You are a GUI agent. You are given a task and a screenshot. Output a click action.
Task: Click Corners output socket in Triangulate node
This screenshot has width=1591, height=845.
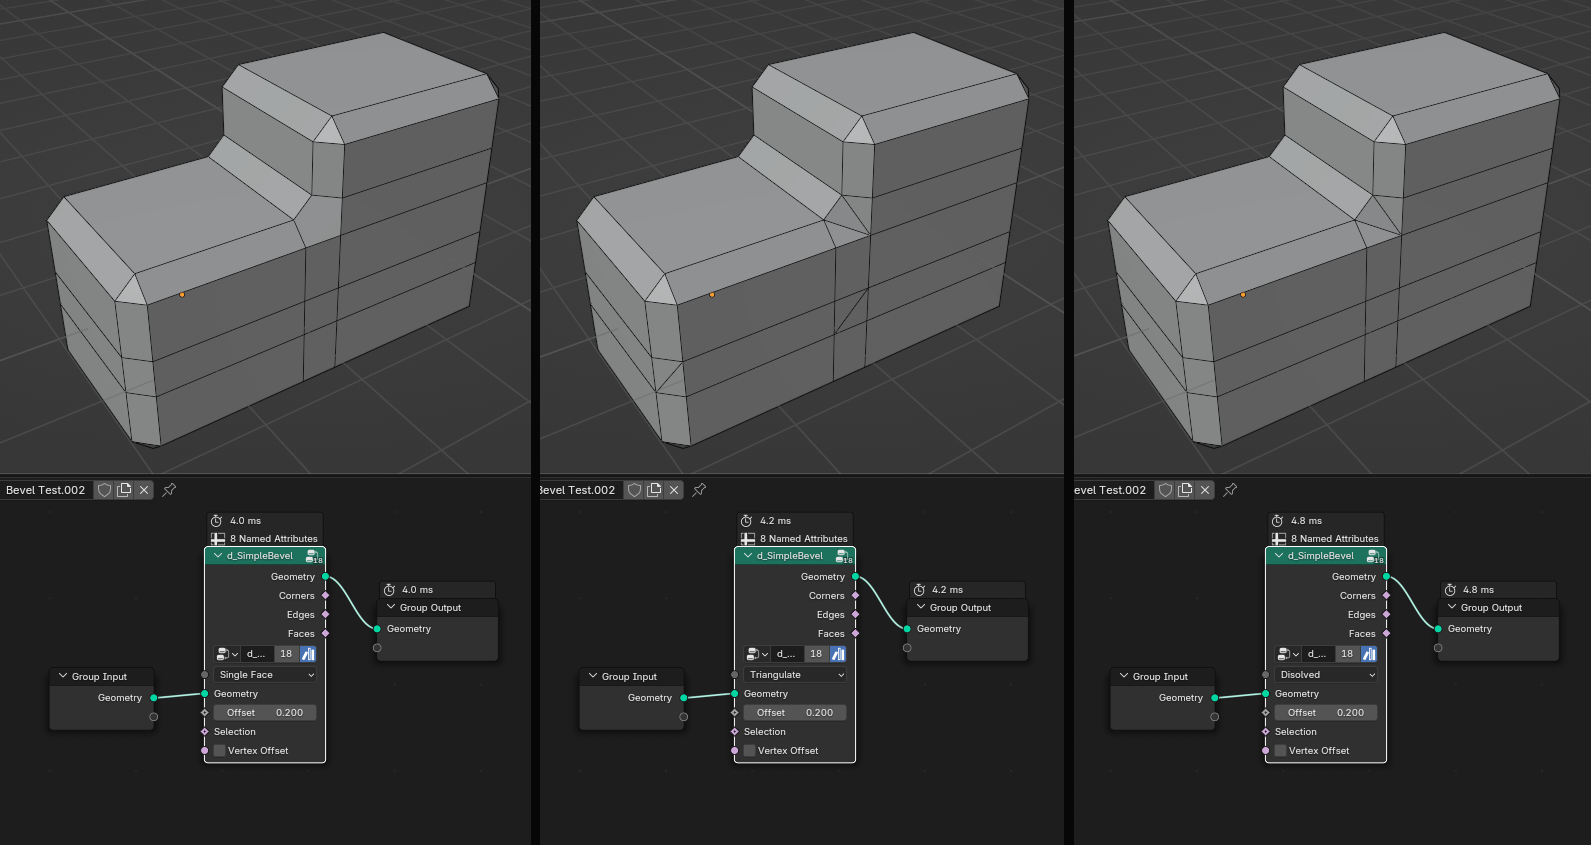click(855, 596)
